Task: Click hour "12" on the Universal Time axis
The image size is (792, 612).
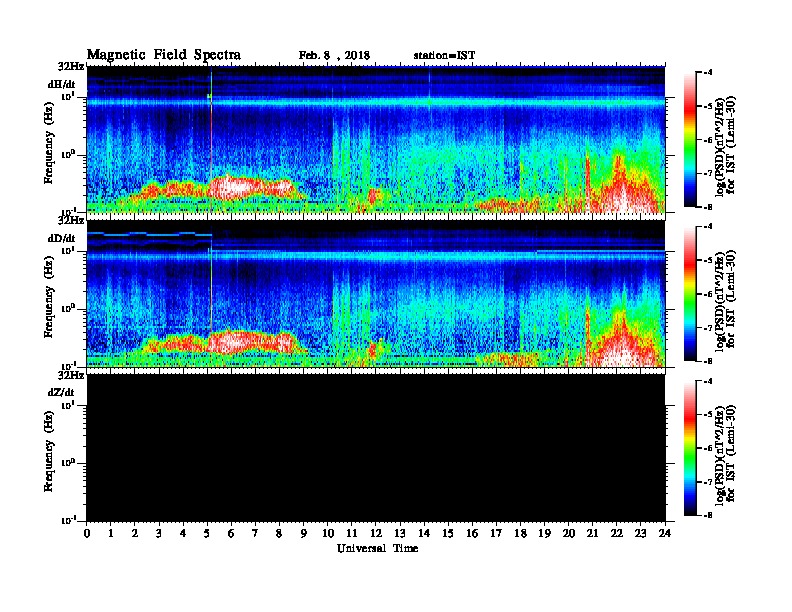Action: pos(375,533)
